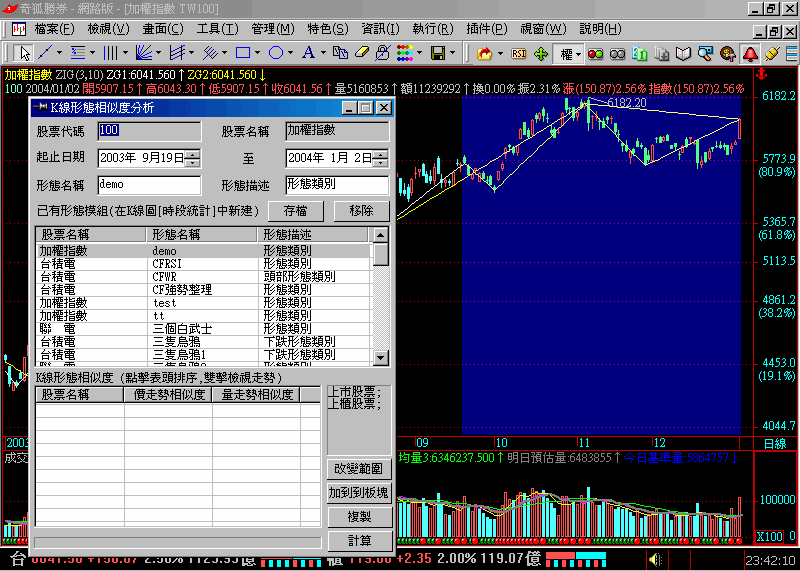Click the 複製 button
Image resolution: width=800 pixels, height=571 pixels.
pos(359,517)
